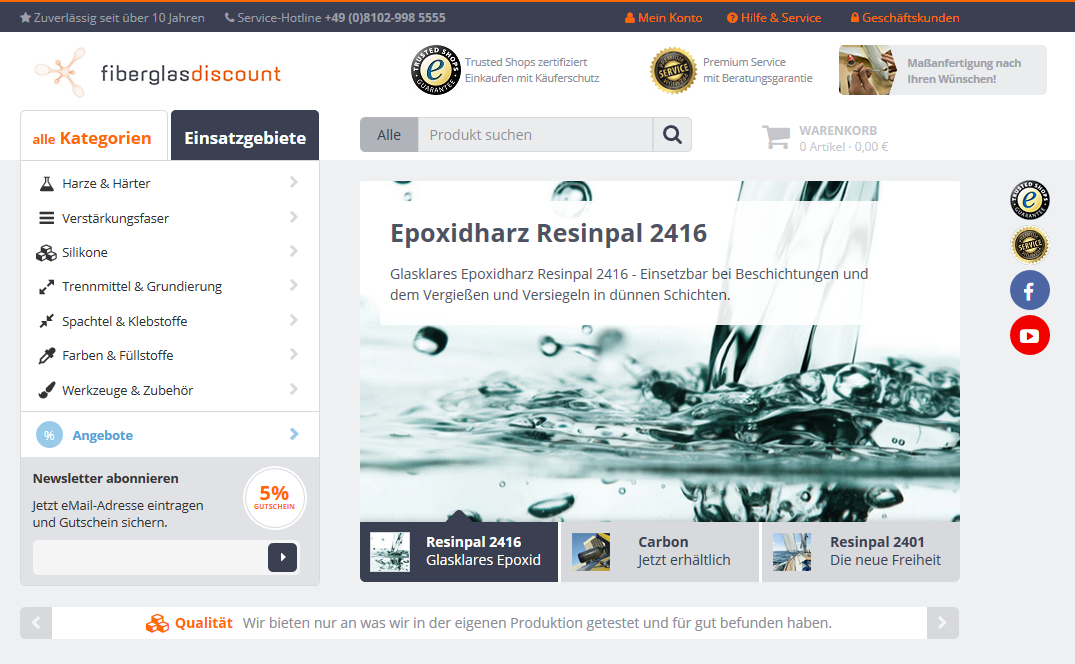Screen dimensions: 1075x664
Task: Expand the Silikone submenu chevron
Action: [293, 251]
